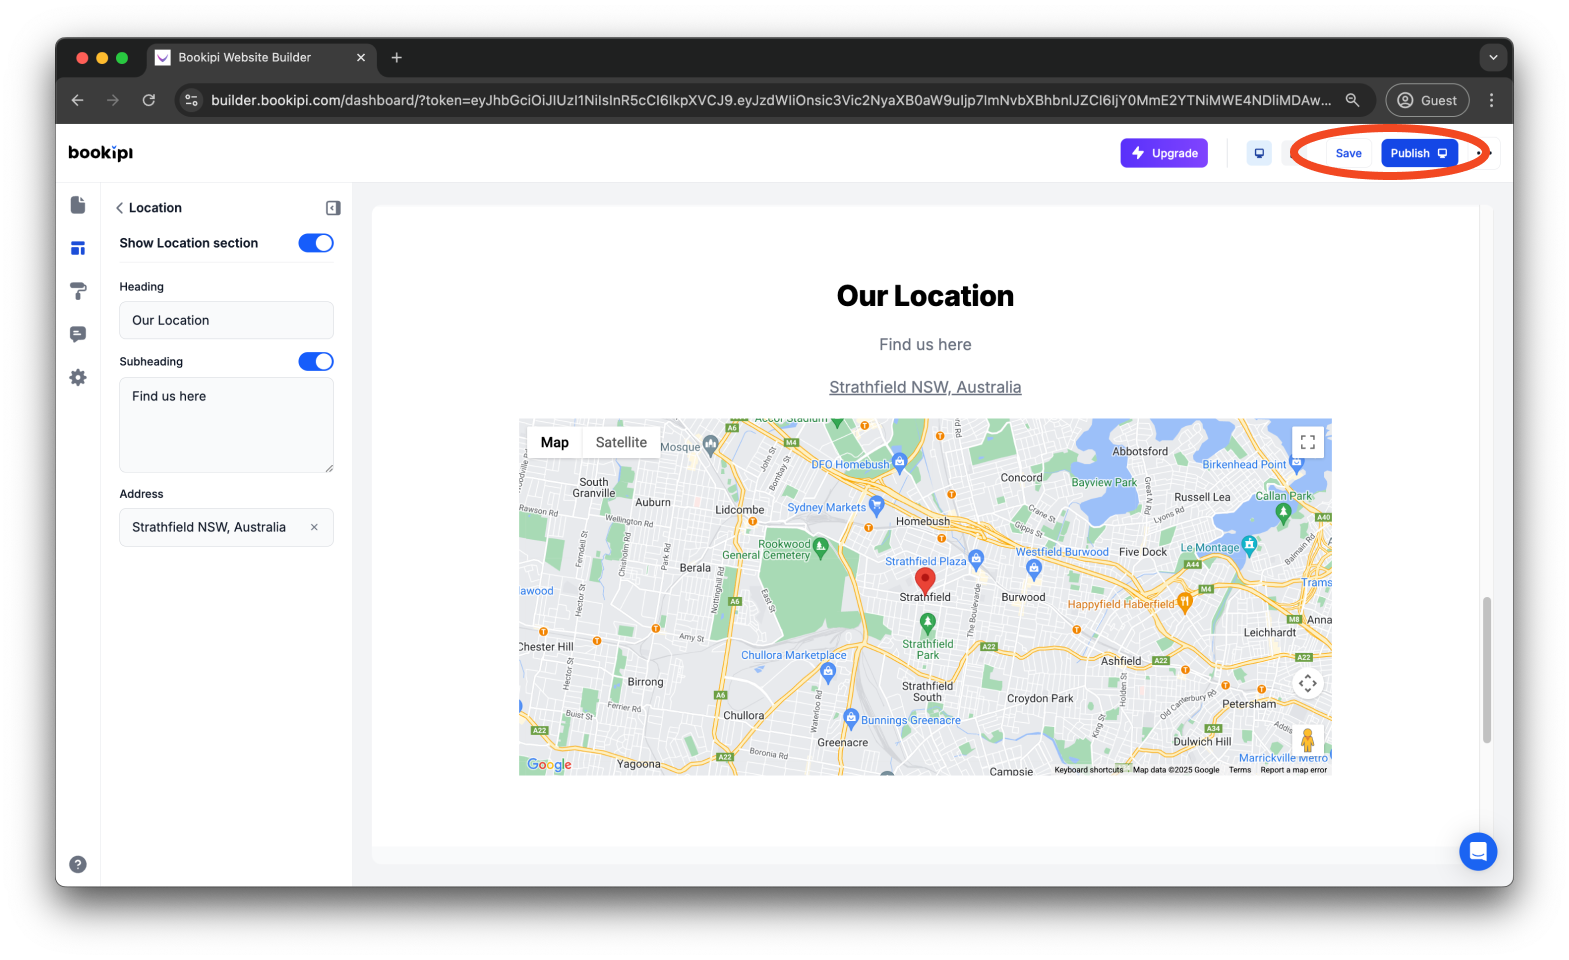Click the Happyfield Haberfield restaurant marker
Viewport: 1569px width, 960px height.
(1185, 601)
